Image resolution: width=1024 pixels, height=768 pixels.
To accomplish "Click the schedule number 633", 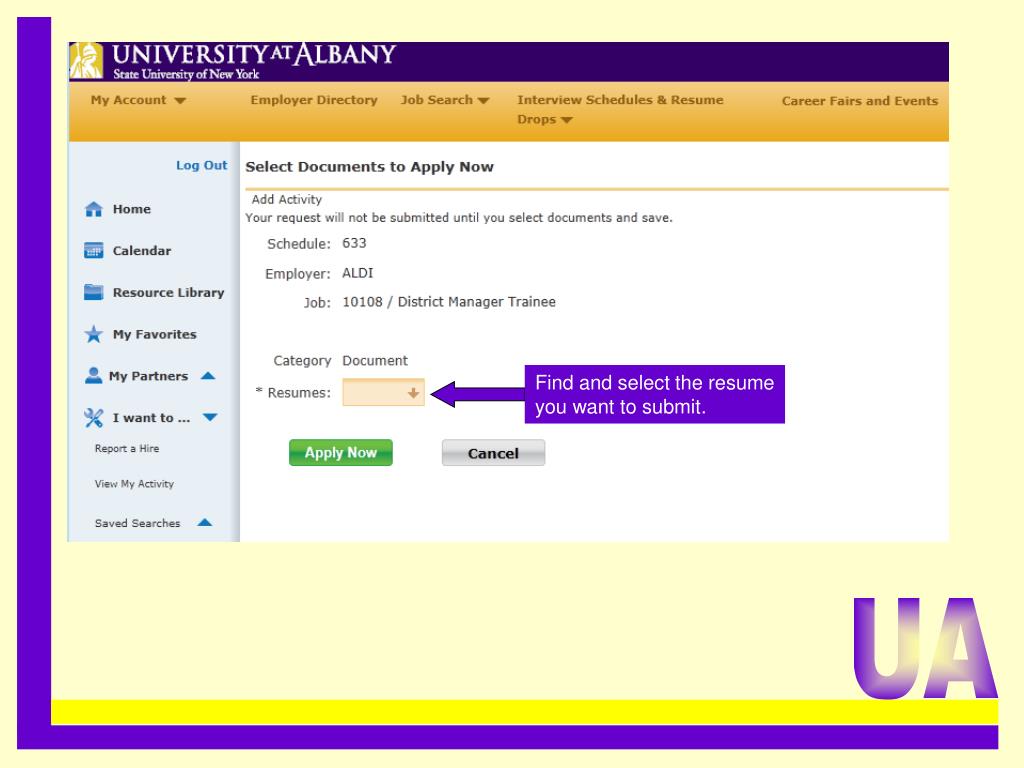I will click(x=354, y=243).
